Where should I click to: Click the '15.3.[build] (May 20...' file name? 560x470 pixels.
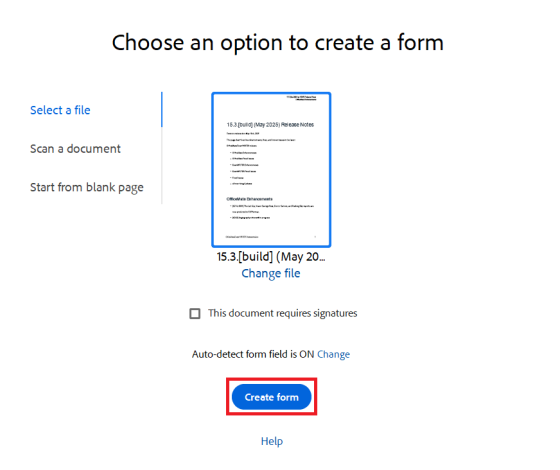(271, 257)
